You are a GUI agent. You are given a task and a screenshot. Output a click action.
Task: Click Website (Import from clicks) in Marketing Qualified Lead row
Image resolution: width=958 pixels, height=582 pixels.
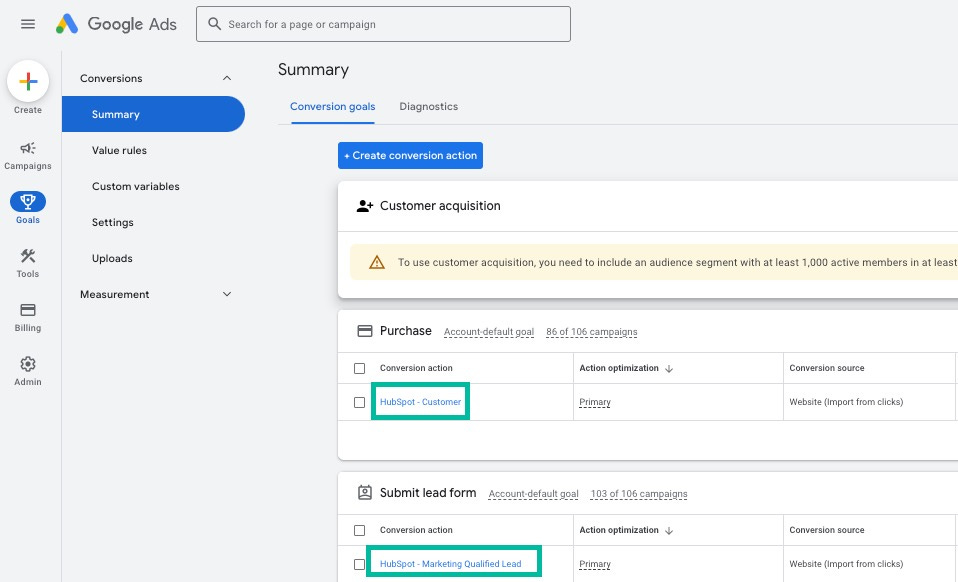pyautogui.click(x=846, y=564)
